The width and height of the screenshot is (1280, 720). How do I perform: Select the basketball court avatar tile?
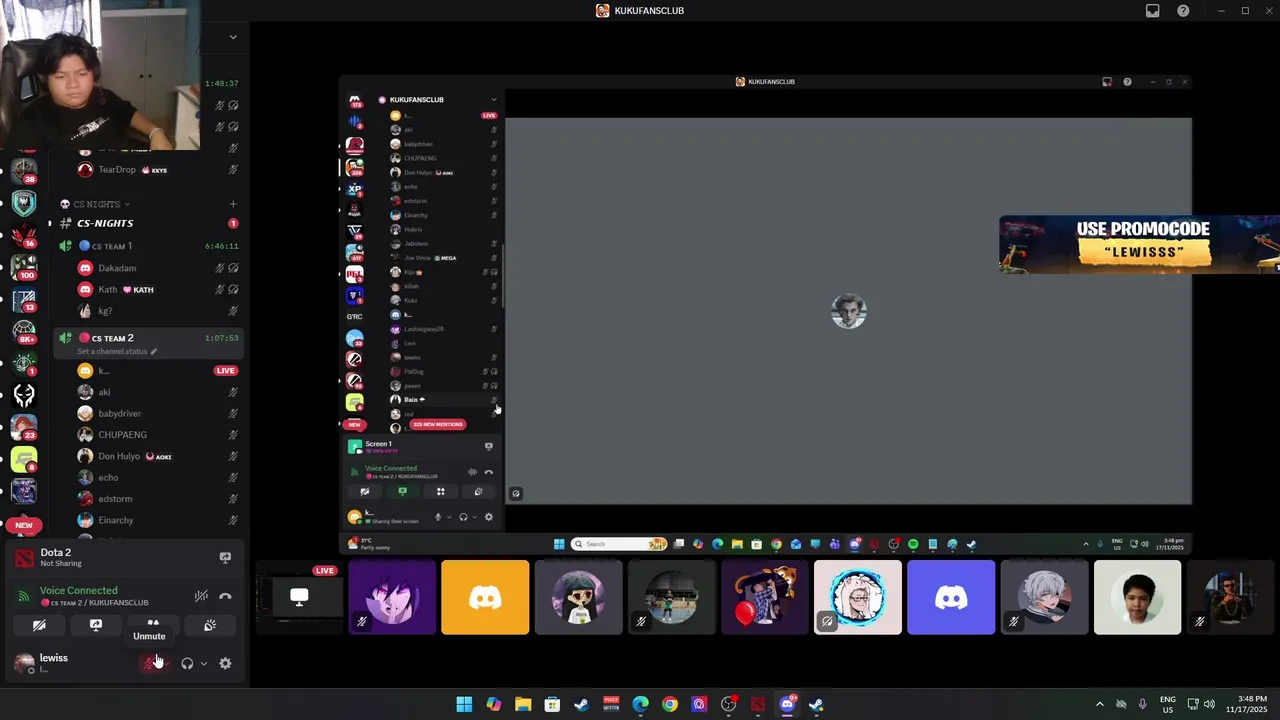point(672,597)
